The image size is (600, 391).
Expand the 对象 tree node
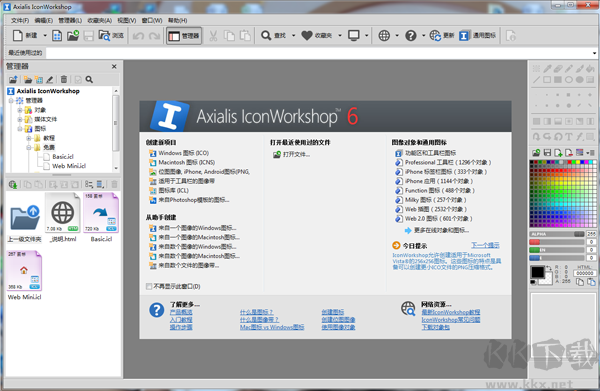20,110
